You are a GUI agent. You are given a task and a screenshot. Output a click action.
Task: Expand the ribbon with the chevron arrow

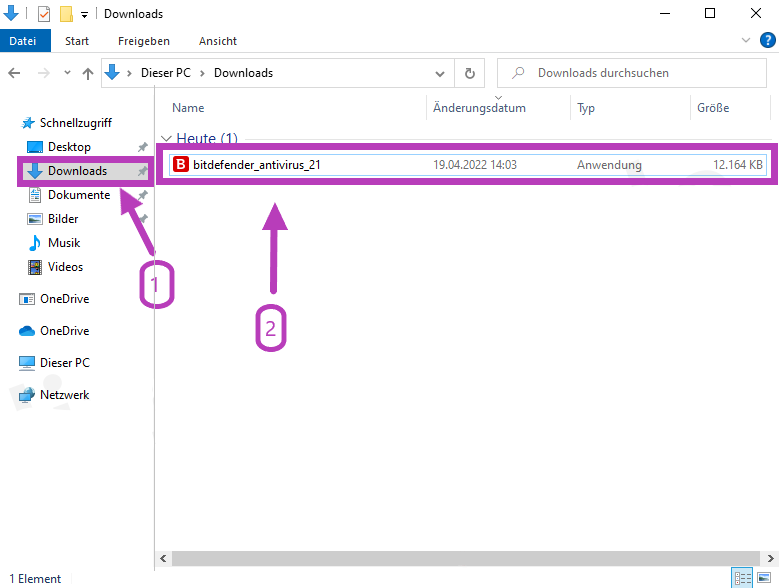[x=746, y=41]
